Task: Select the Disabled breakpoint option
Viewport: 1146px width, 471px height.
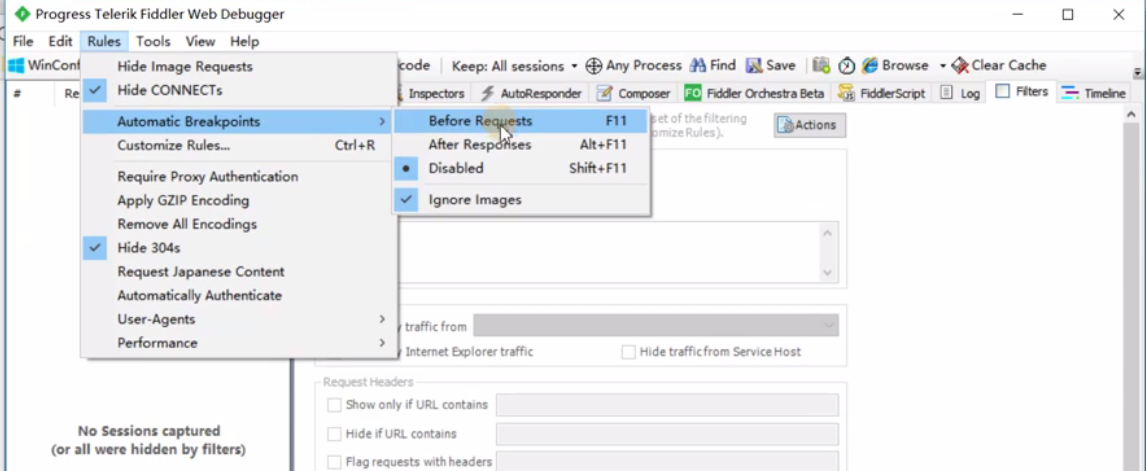Action: click(520, 168)
